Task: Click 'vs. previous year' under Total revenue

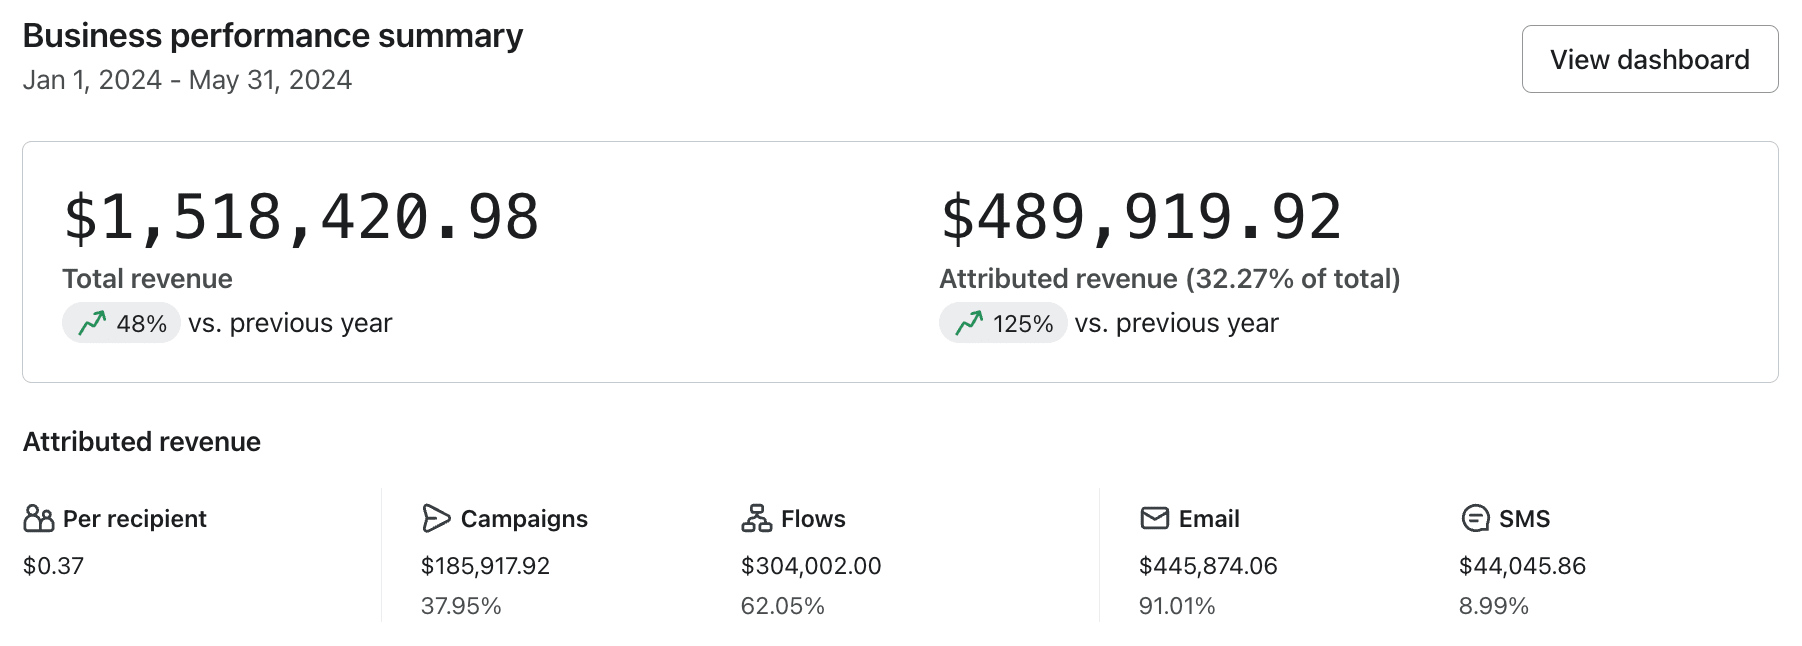Action: pyautogui.click(x=290, y=323)
